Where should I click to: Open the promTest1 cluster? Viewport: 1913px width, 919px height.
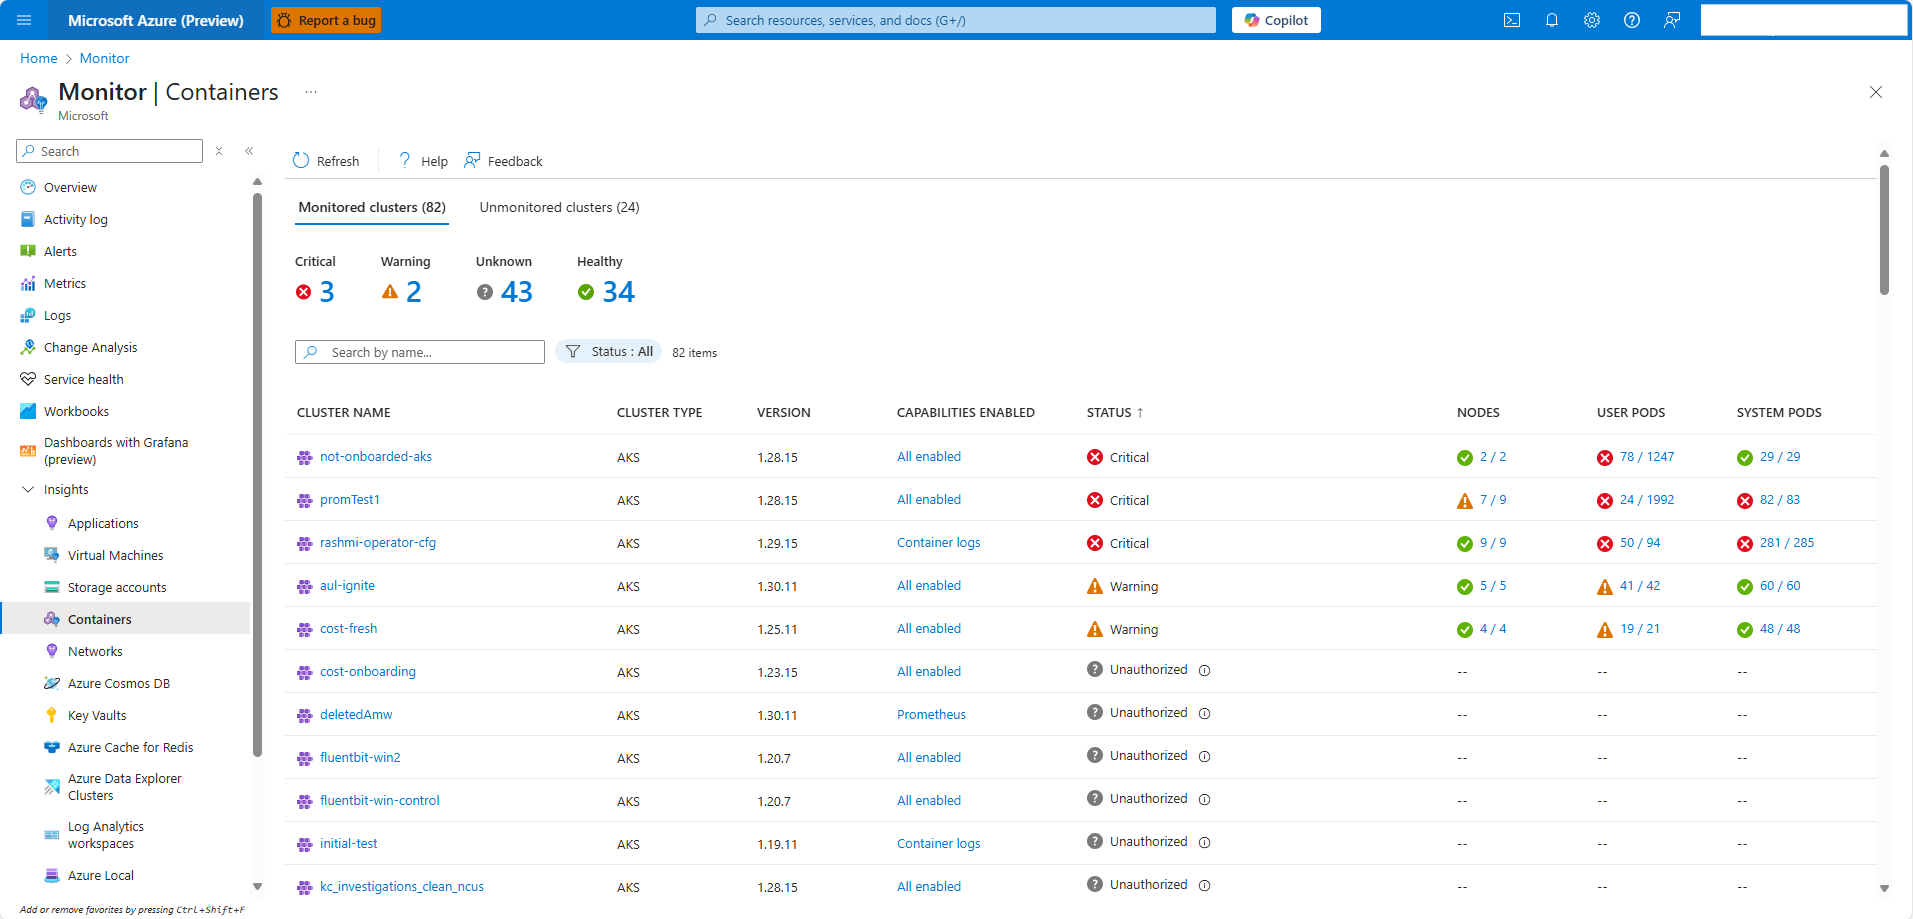click(350, 499)
